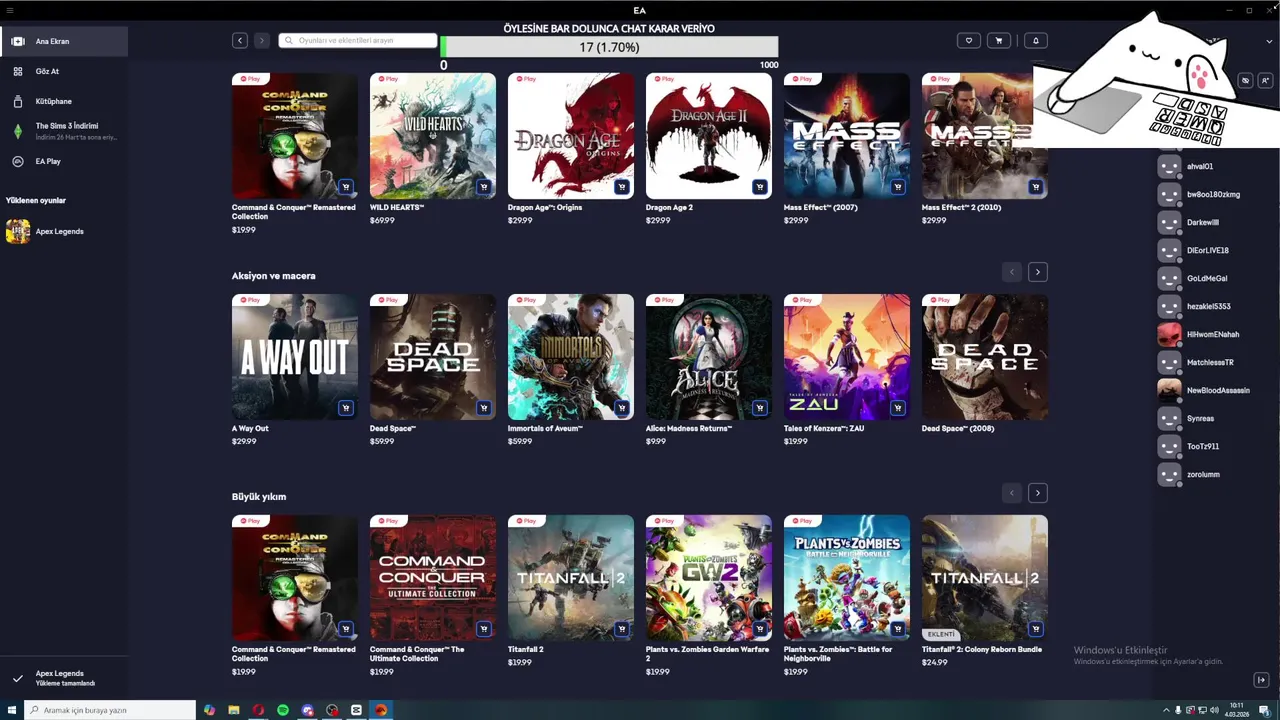
Task: Open Göz At in the sidebar
Action: (64, 71)
